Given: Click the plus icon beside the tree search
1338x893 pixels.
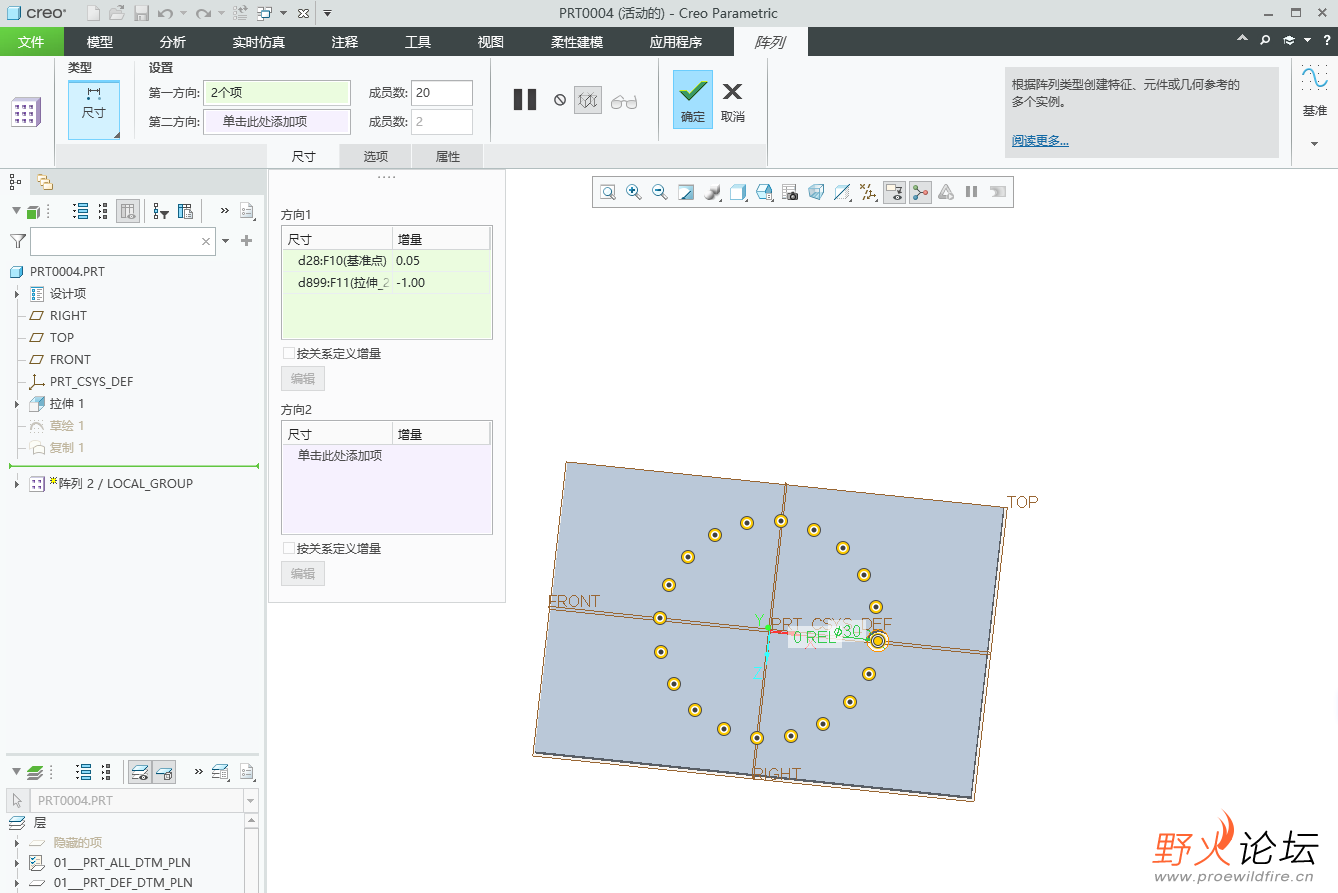Looking at the screenshot, I should [247, 241].
